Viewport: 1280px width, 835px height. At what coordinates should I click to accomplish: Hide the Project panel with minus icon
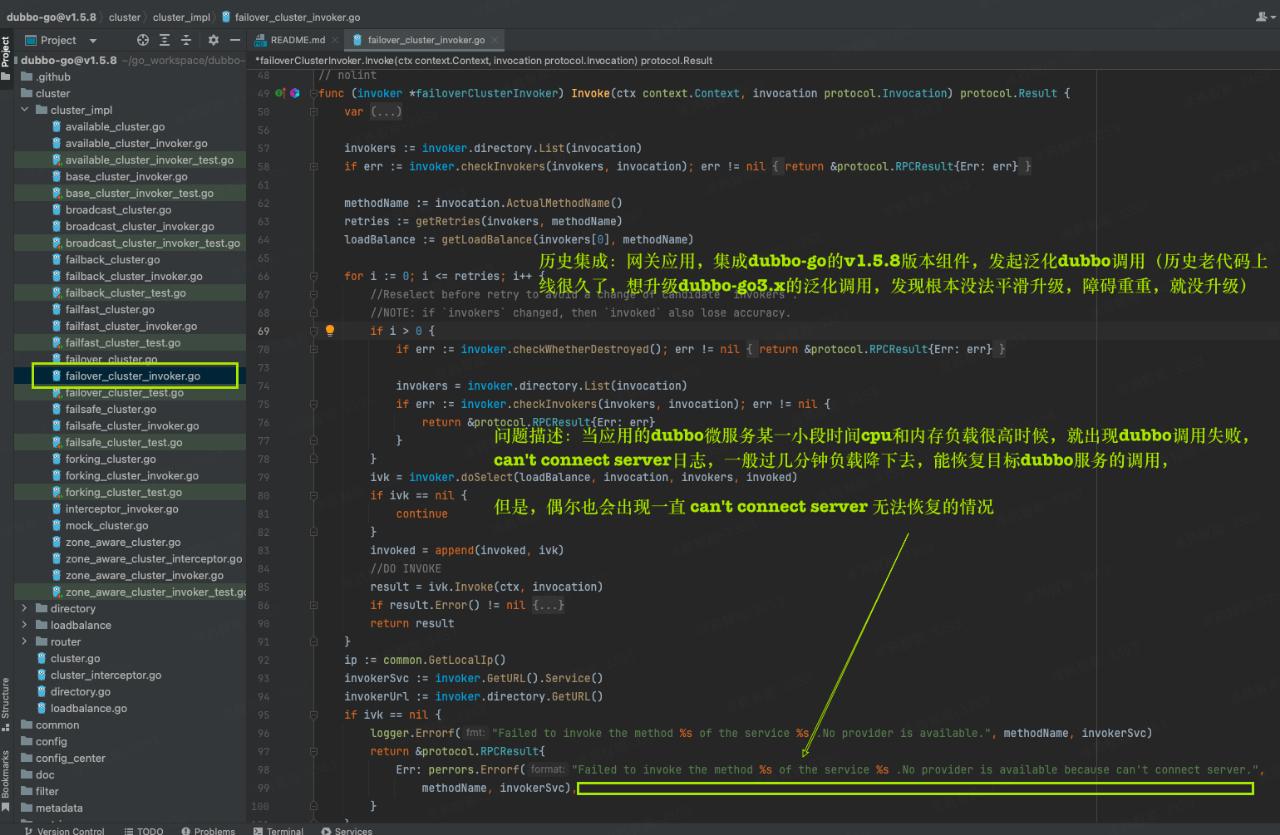(235, 40)
